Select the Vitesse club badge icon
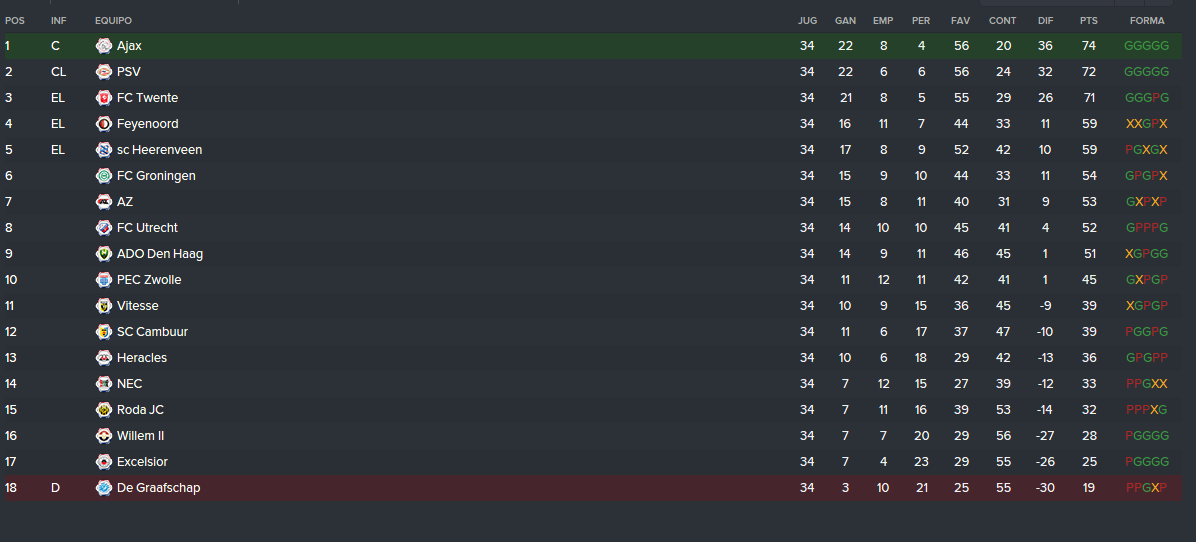Screen dimensions: 1196x542 (x=104, y=306)
